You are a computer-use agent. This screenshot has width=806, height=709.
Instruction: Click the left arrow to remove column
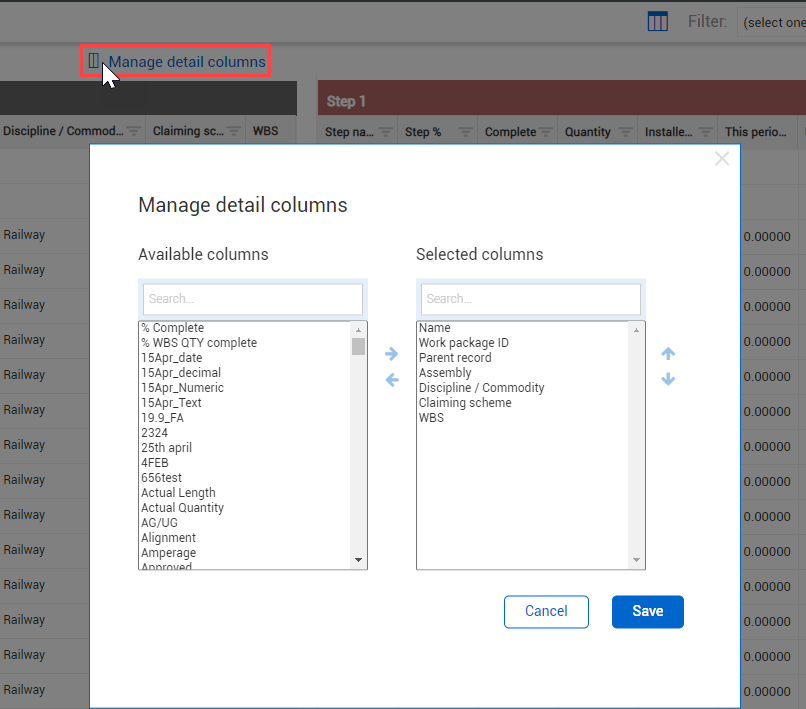[392, 380]
